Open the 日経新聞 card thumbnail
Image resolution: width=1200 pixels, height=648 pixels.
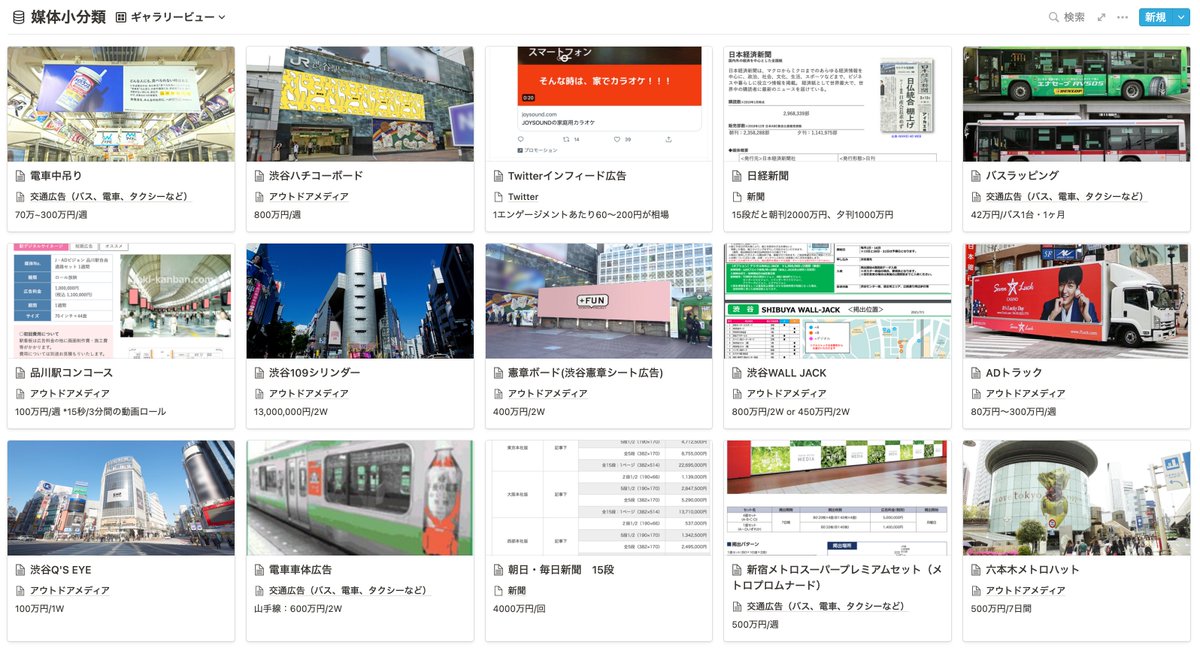coord(838,104)
